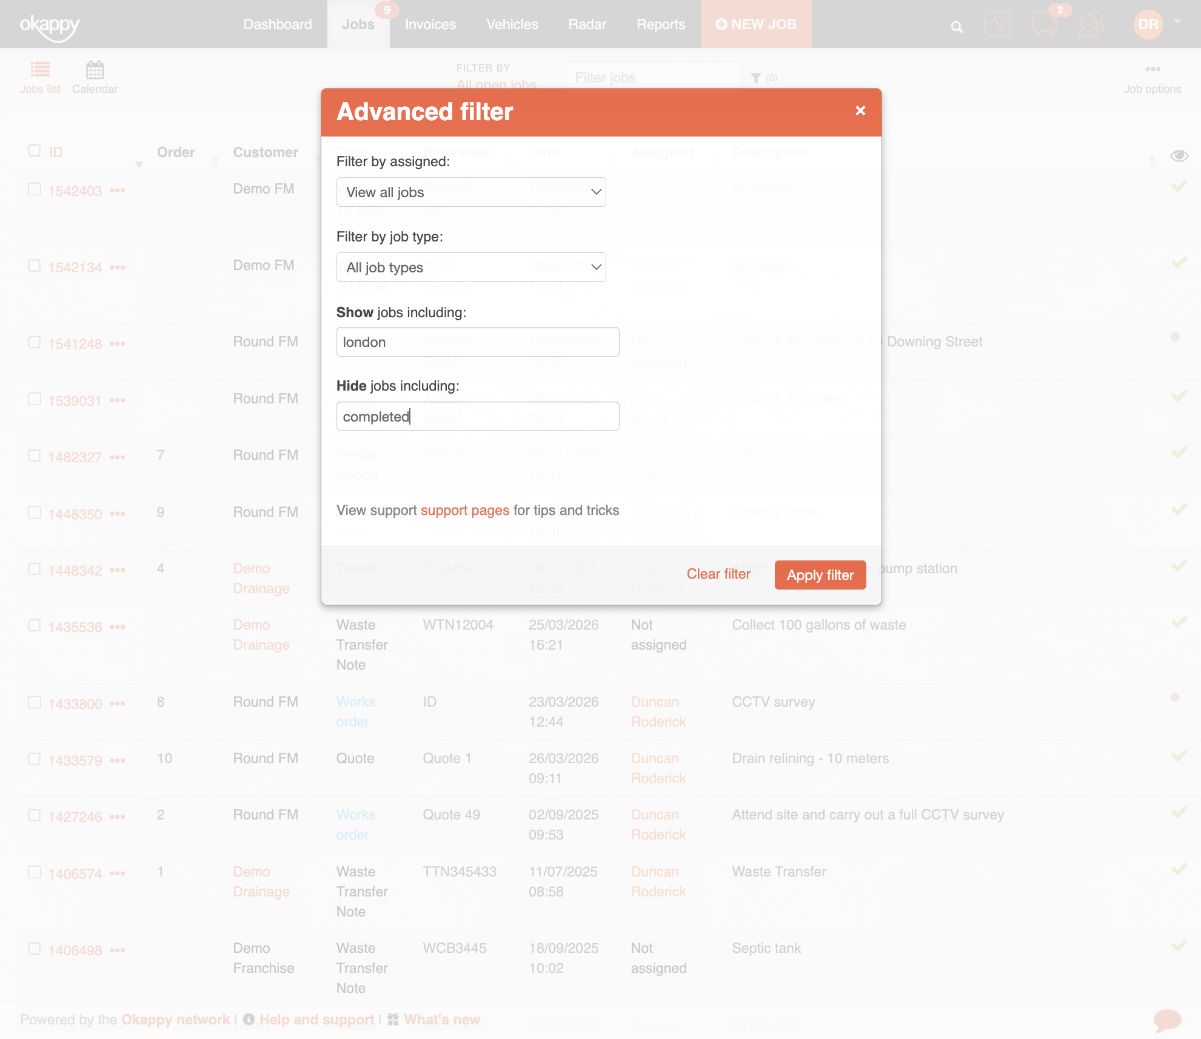Open the DR user avatar menu
The height and width of the screenshot is (1039, 1201).
pos(1148,24)
